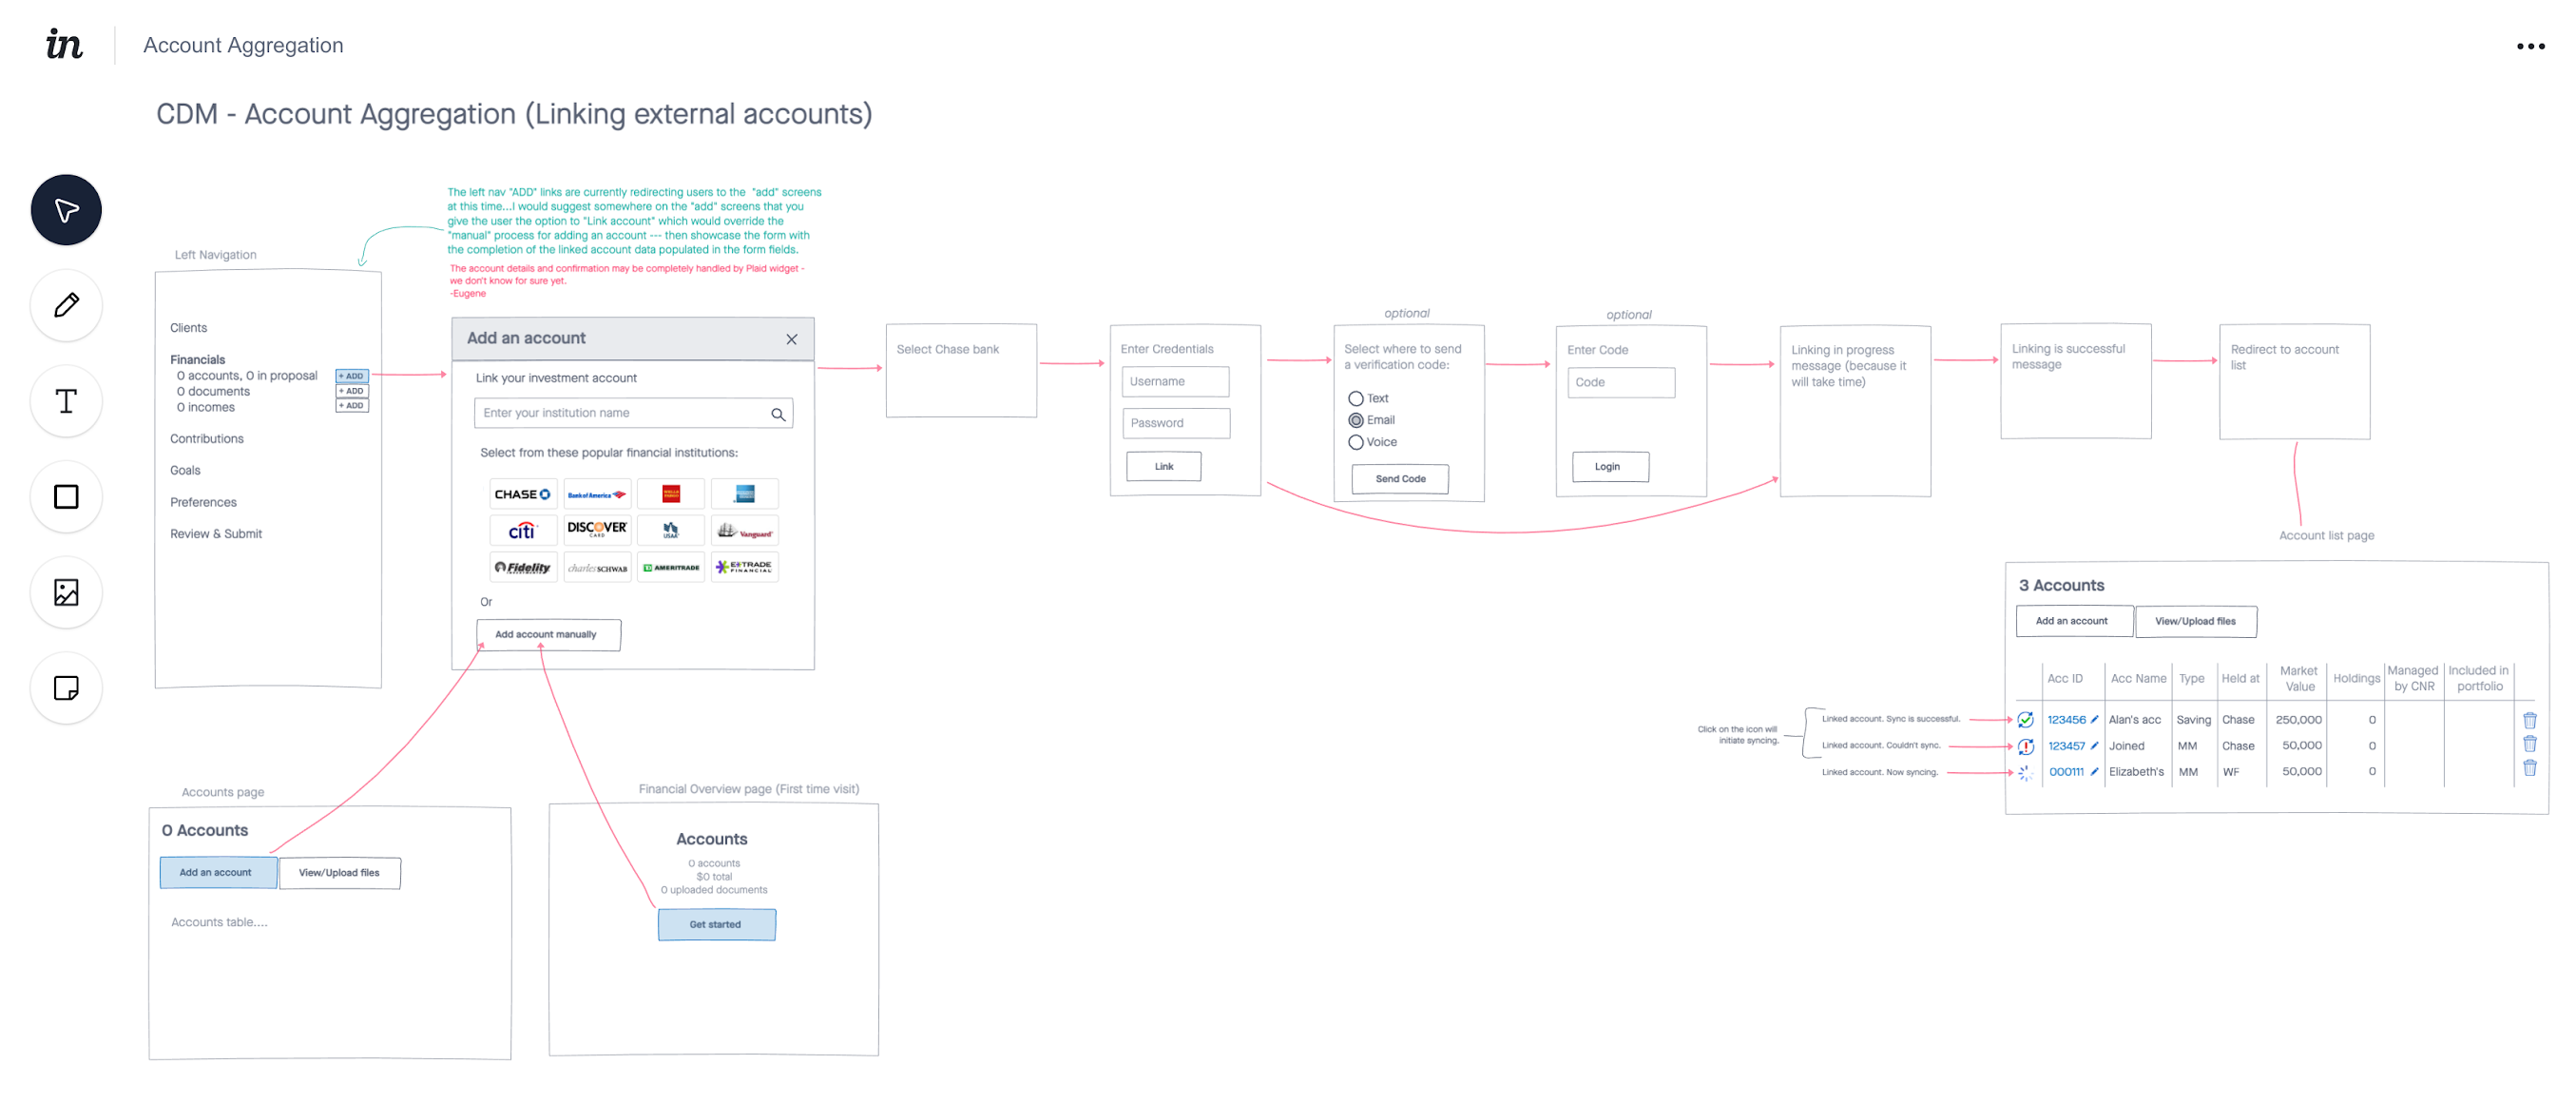Viewport: 2576px width, 1103px height.
Task: Select the Email verification option
Action: pyautogui.click(x=1355, y=420)
